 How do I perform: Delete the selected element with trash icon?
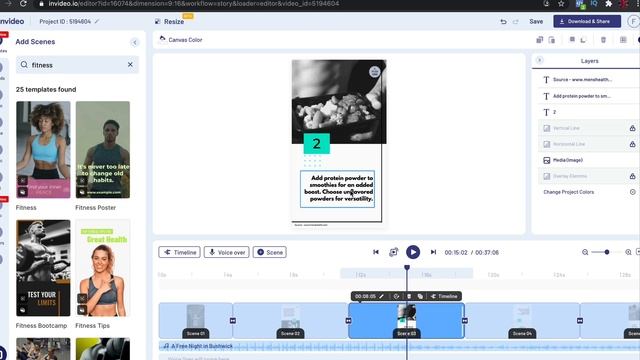603,40
